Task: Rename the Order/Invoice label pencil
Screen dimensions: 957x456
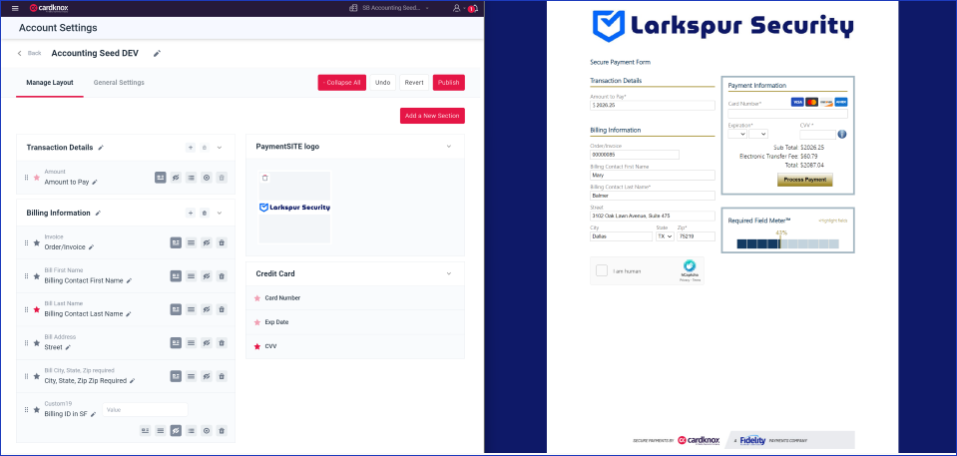Action: (91, 247)
